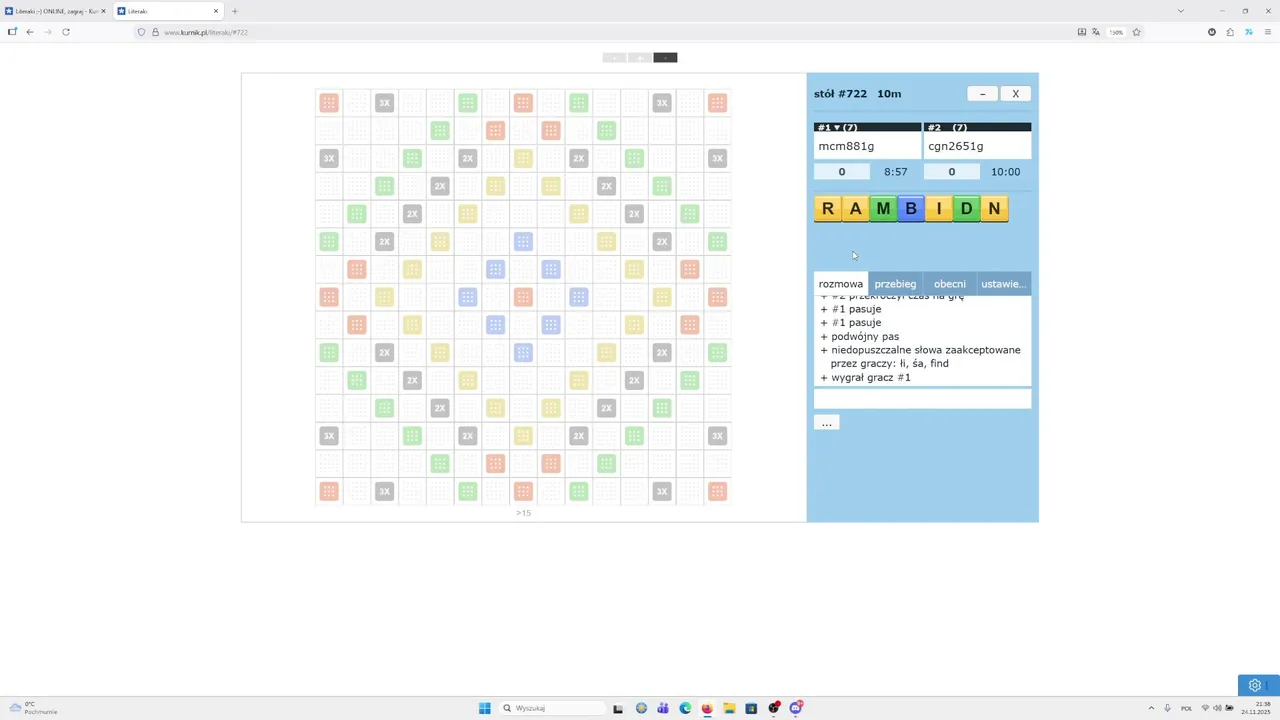Open Firefox from the taskbar
Screen dimensions: 1280x720
point(707,708)
